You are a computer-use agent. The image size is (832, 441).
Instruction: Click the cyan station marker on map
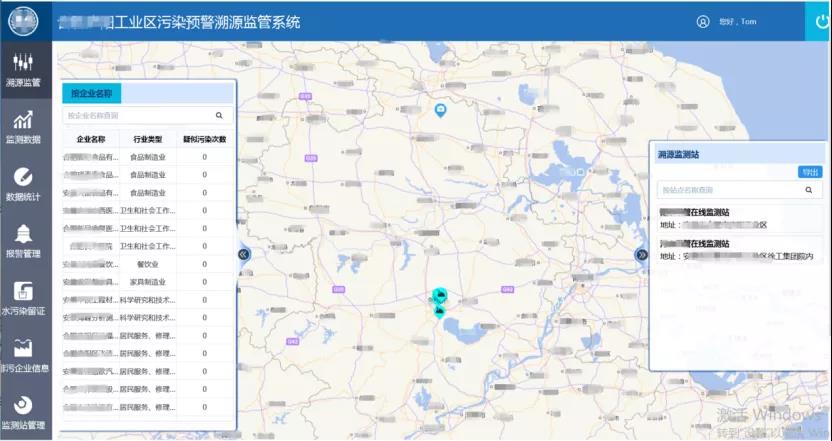click(439, 299)
